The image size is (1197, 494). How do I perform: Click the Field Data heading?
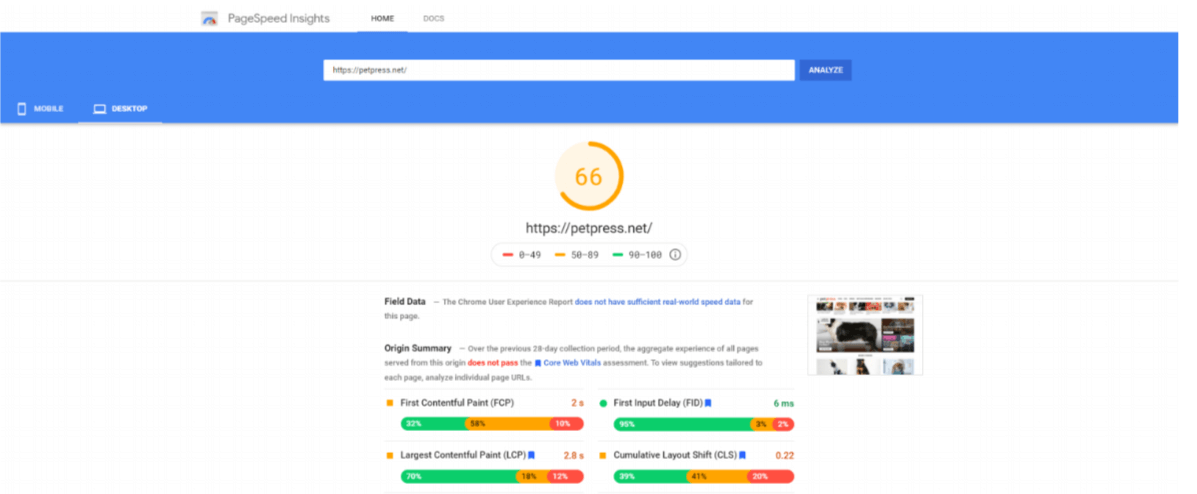[405, 302]
